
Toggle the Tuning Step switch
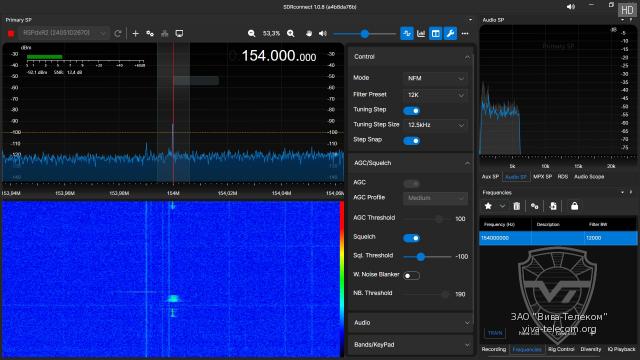(411, 111)
